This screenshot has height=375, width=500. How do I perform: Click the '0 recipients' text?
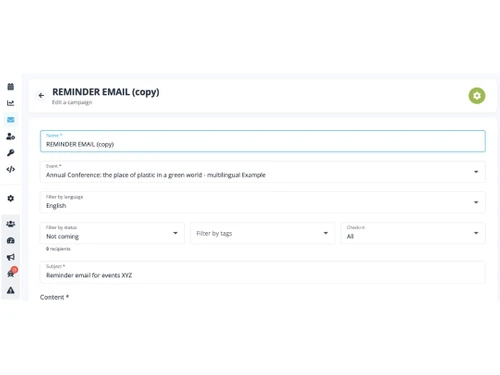[58, 249]
